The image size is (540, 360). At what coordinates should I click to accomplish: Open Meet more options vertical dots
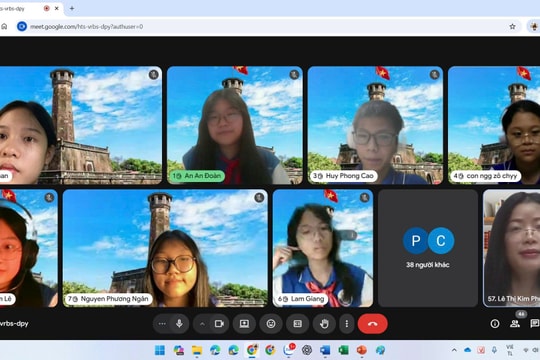point(346,324)
